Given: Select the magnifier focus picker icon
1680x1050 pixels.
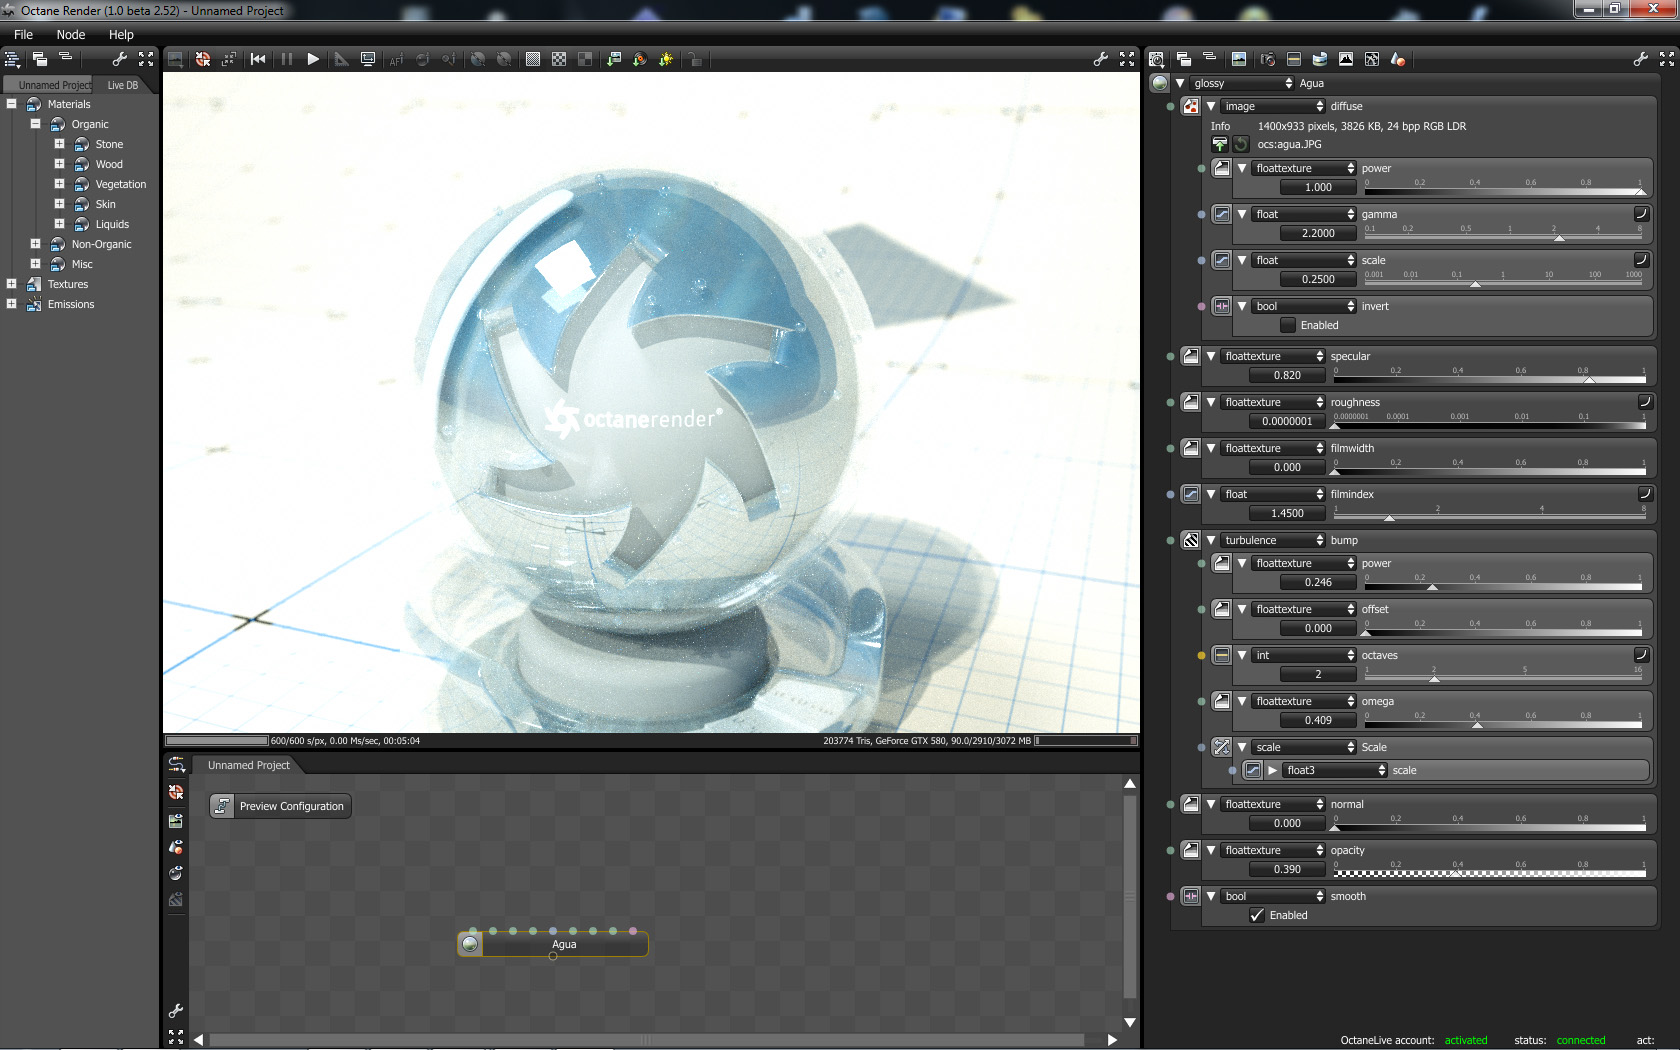Looking at the screenshot, I should pyautogui.click(x=449, y=59).
